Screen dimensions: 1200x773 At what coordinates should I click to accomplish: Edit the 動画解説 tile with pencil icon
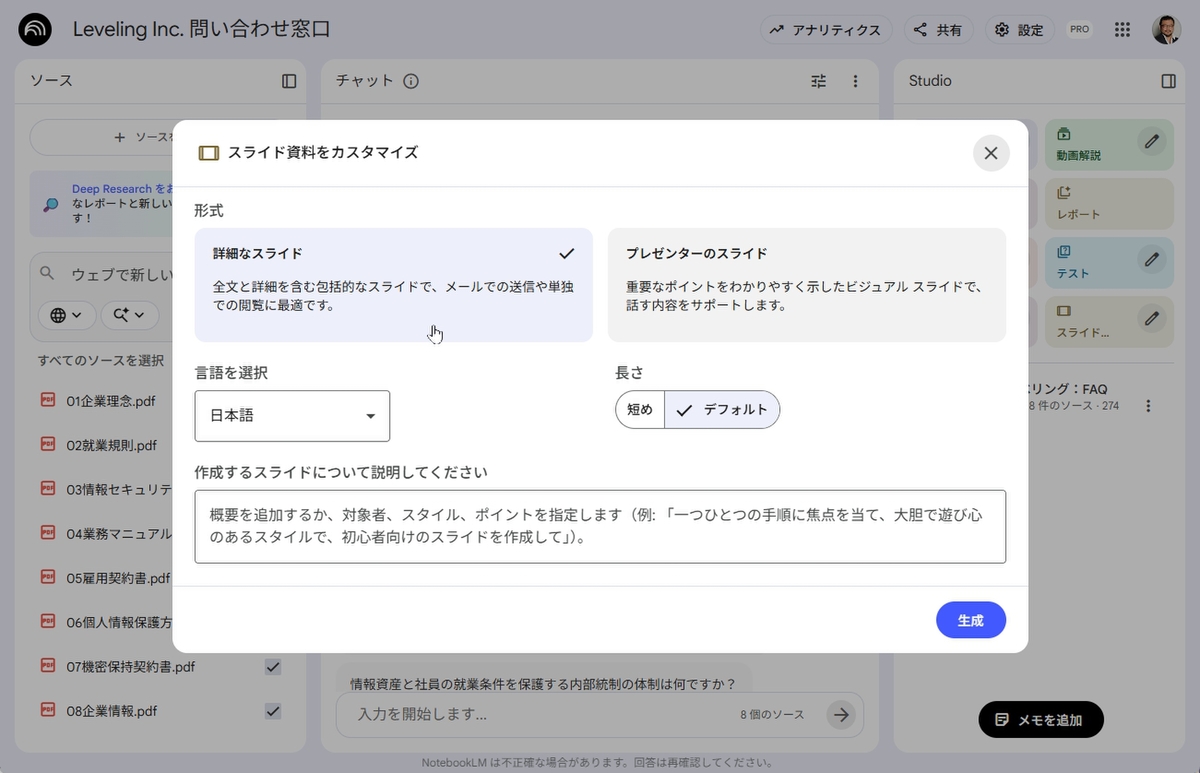click(1152, 142)
